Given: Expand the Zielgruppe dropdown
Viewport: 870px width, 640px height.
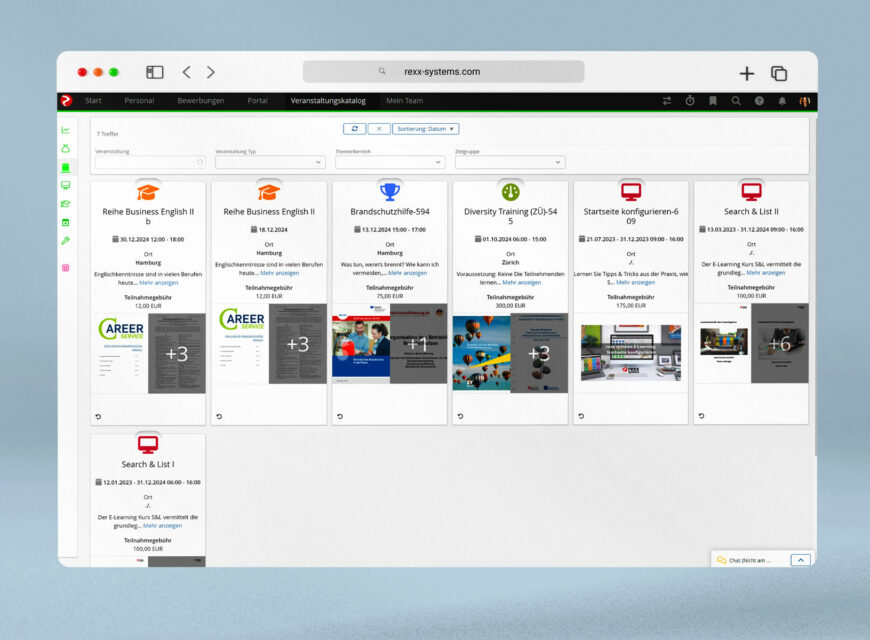Looking at the screenshot, I should pos(510,162).
